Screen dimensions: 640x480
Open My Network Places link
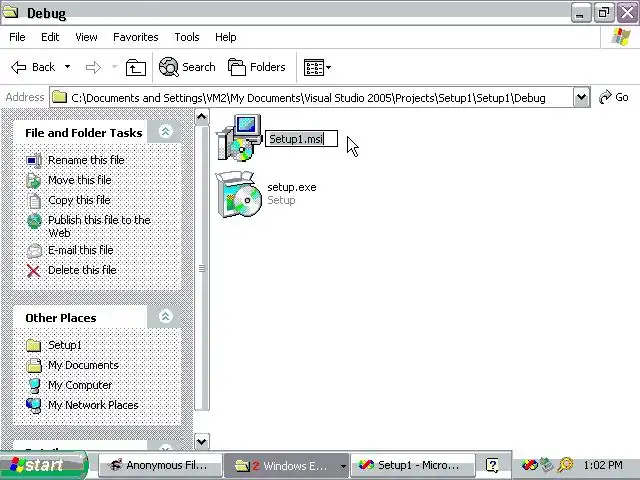pyautogui.click(x=93, y=405)
